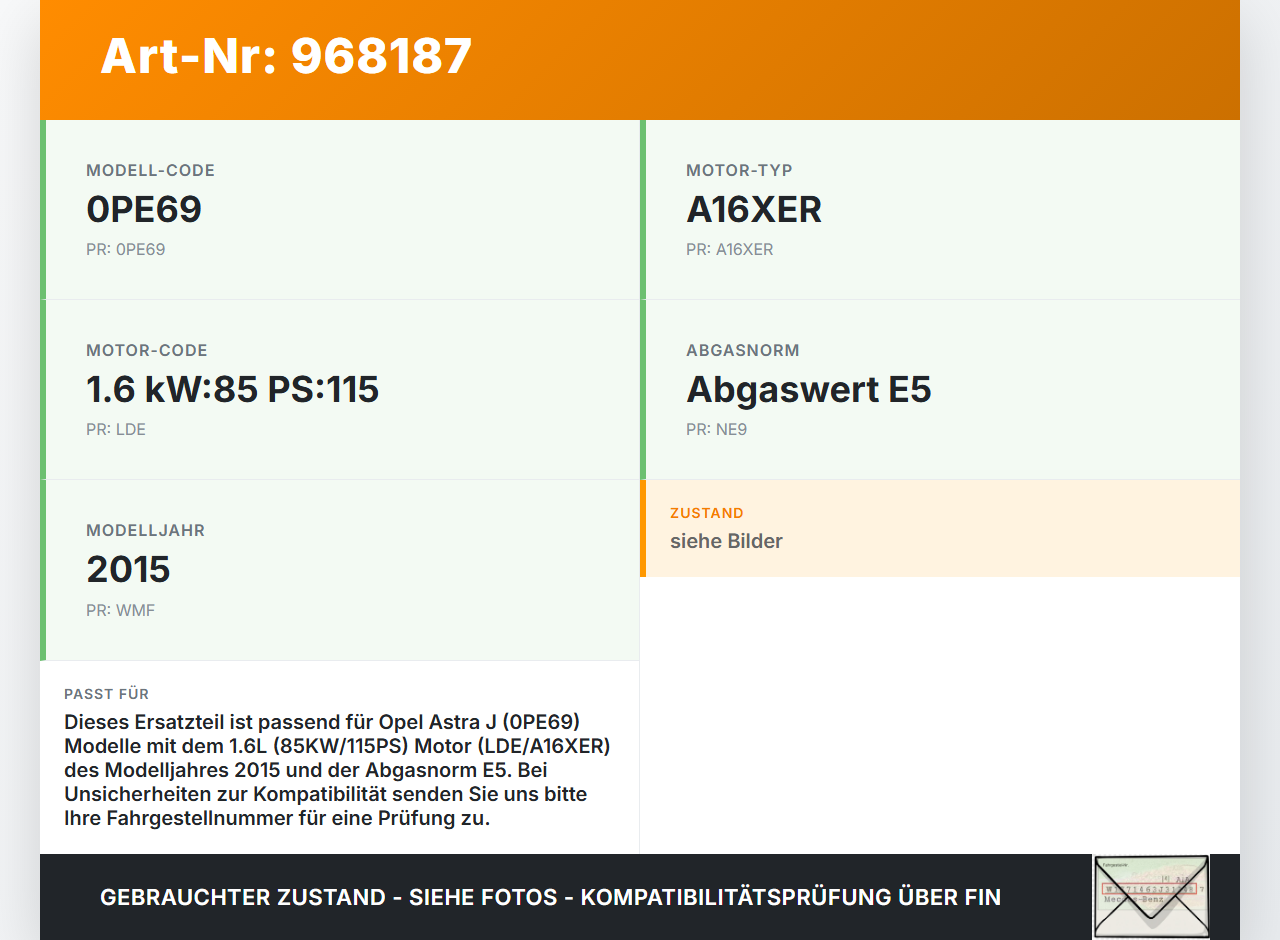
Task: Click the MODELL-CODE label
Action: coord(150,171)
